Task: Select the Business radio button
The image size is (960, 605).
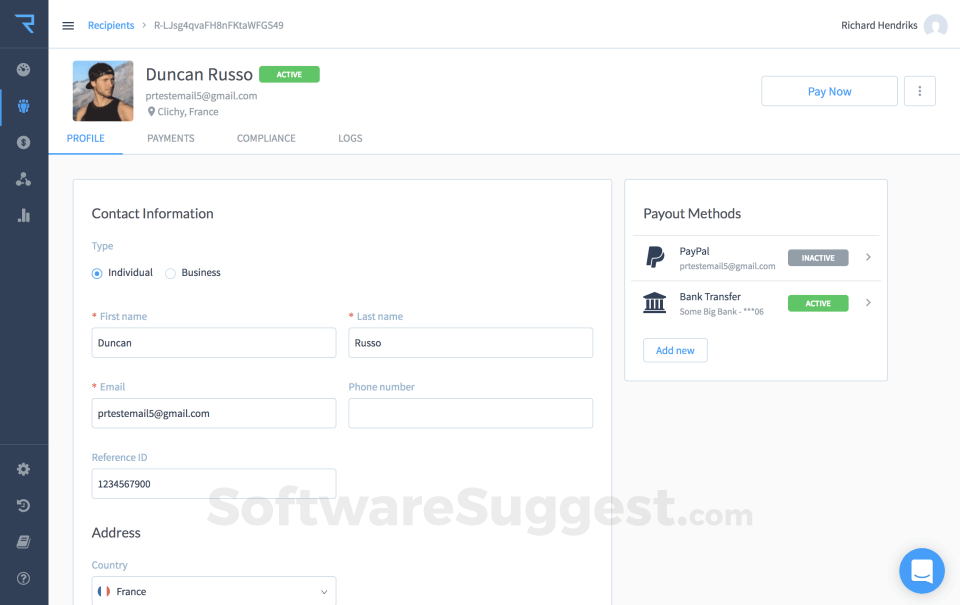Action: coord(170,273)
